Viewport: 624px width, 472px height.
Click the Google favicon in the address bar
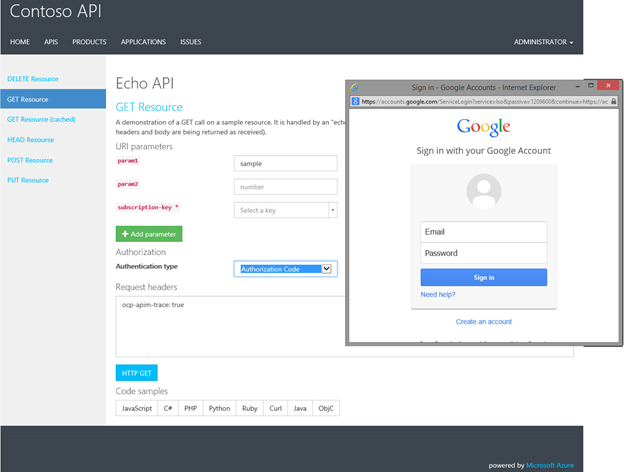tap(355, 101)
